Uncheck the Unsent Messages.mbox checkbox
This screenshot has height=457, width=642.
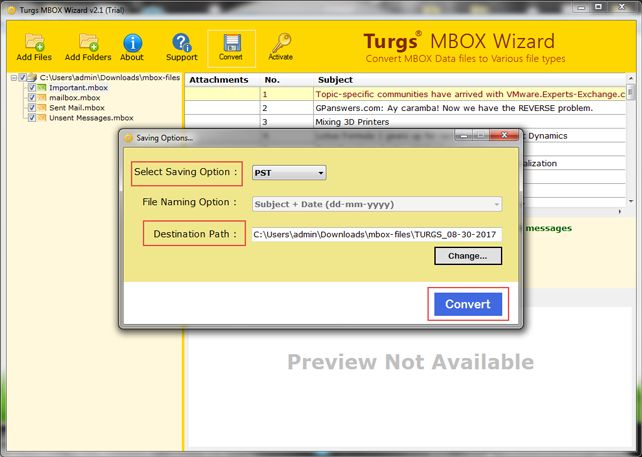coord(32,118)
